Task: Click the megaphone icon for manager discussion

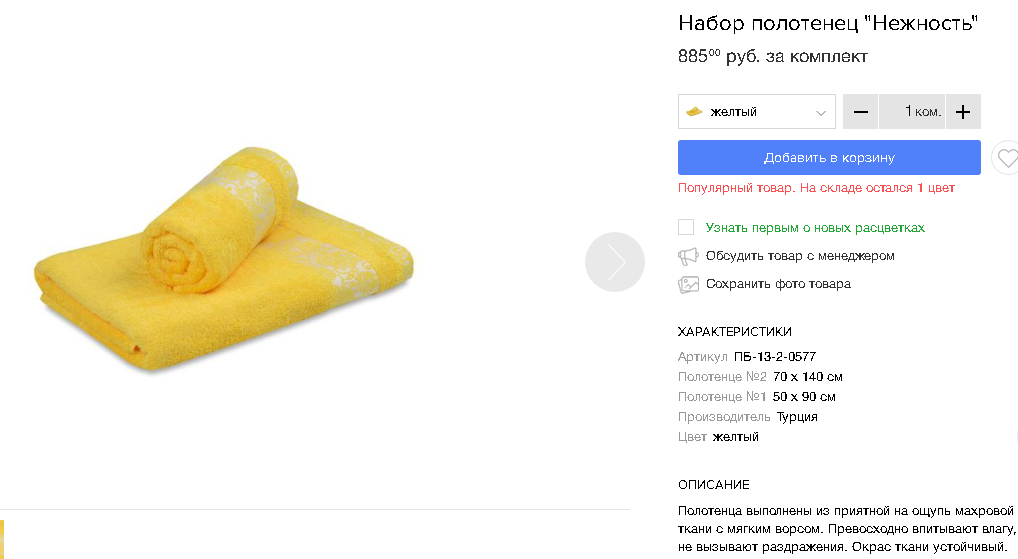Action: 688,256
